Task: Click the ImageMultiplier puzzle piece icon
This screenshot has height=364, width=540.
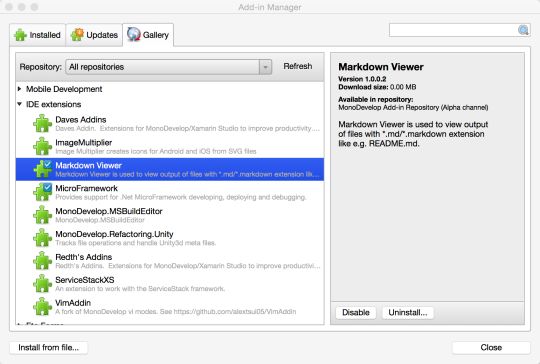Action: pos(42,146)
